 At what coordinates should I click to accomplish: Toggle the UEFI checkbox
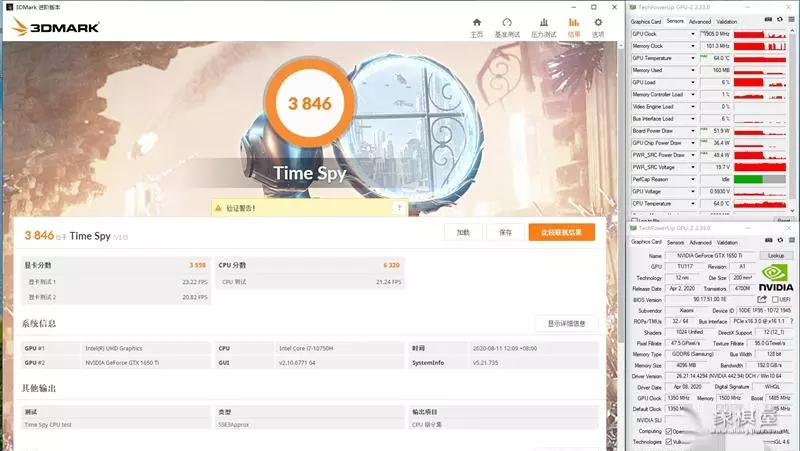click(x=773, y=299)
